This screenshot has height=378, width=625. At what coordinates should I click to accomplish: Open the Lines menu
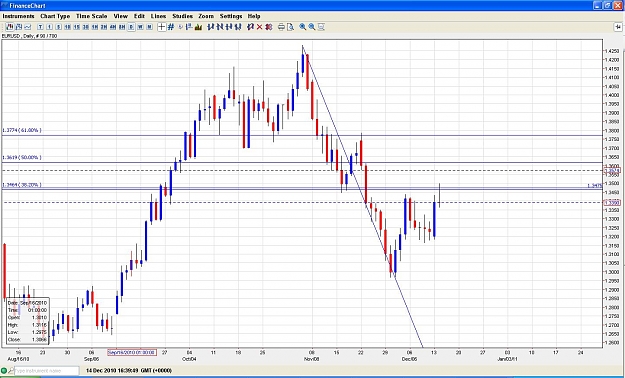click(158, 16)
